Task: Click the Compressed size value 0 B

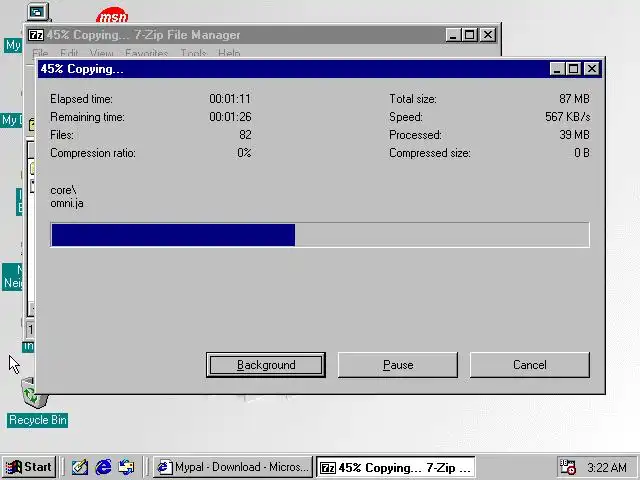Action: [x=582, y=153]
